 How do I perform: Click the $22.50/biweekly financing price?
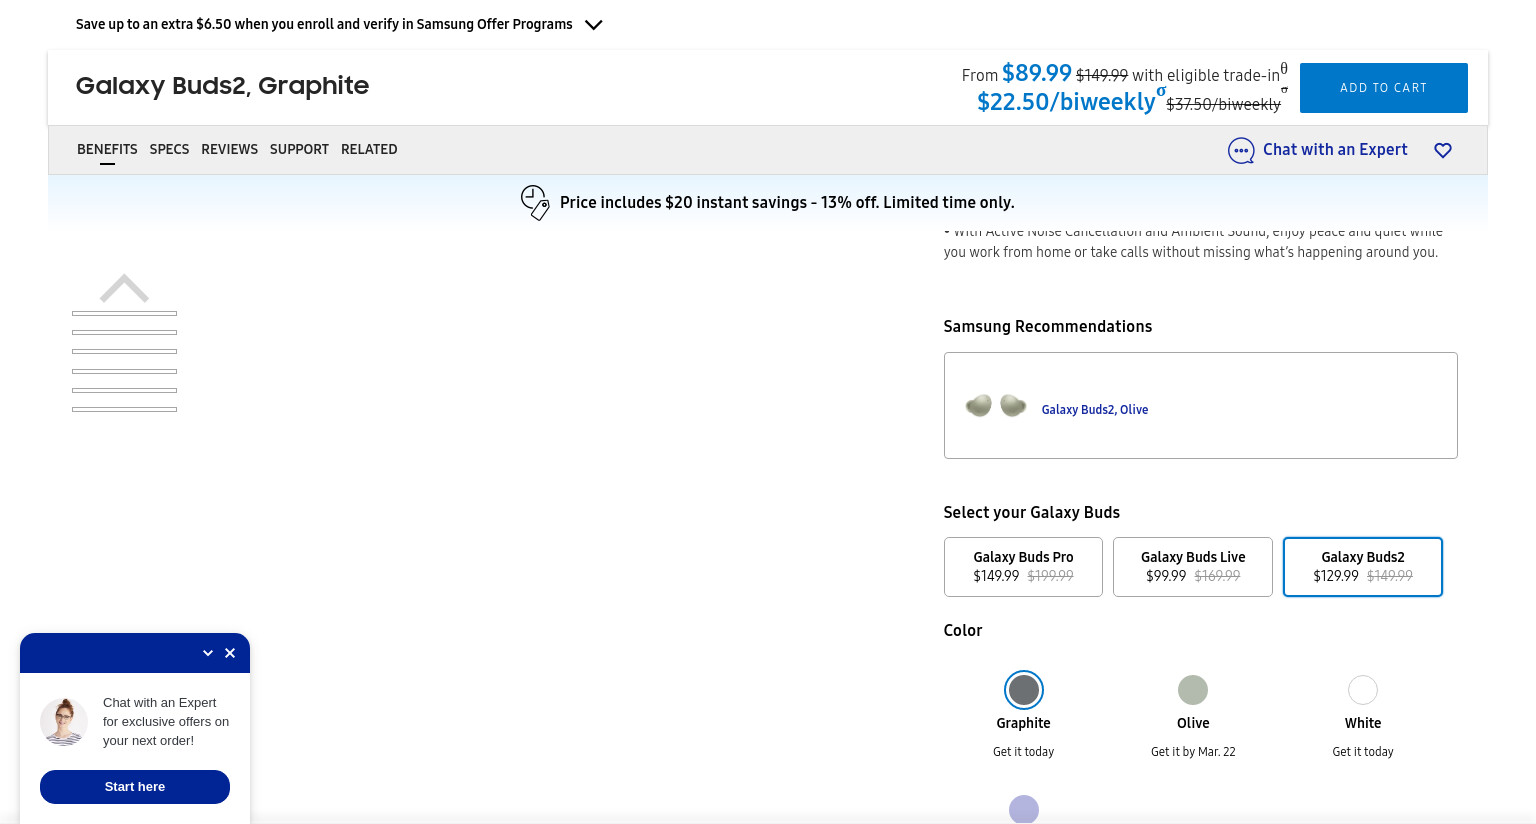point(1066,102)
